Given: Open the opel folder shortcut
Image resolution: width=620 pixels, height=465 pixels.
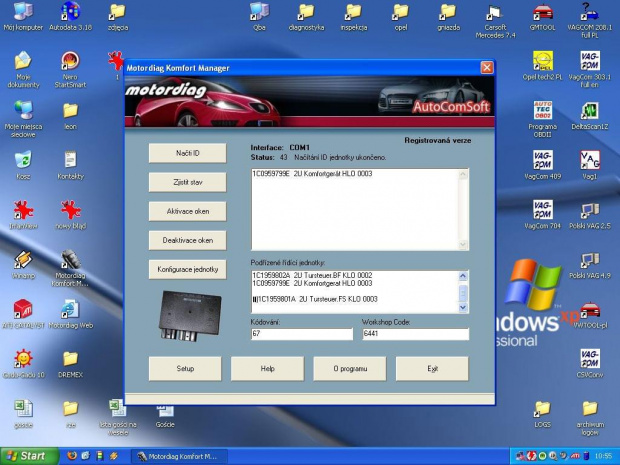Looking at the screenshot, I should pyautogui.click(x=401, y=17).
